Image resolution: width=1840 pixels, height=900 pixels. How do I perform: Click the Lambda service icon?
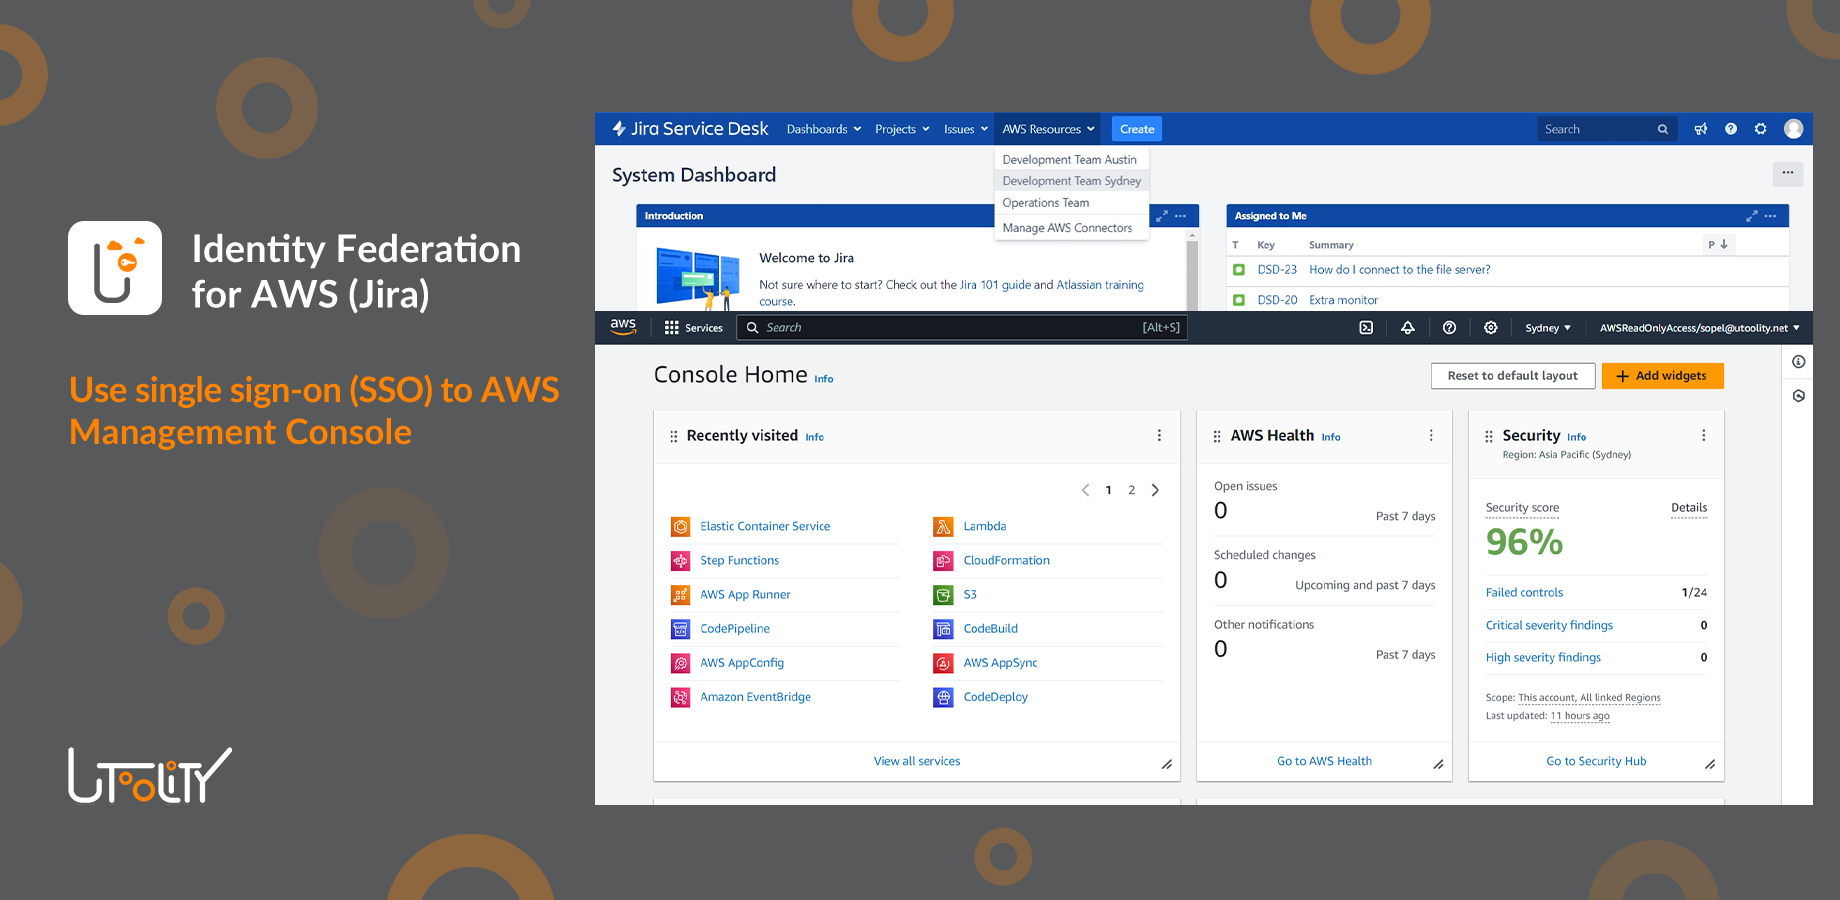pos(943,526)
